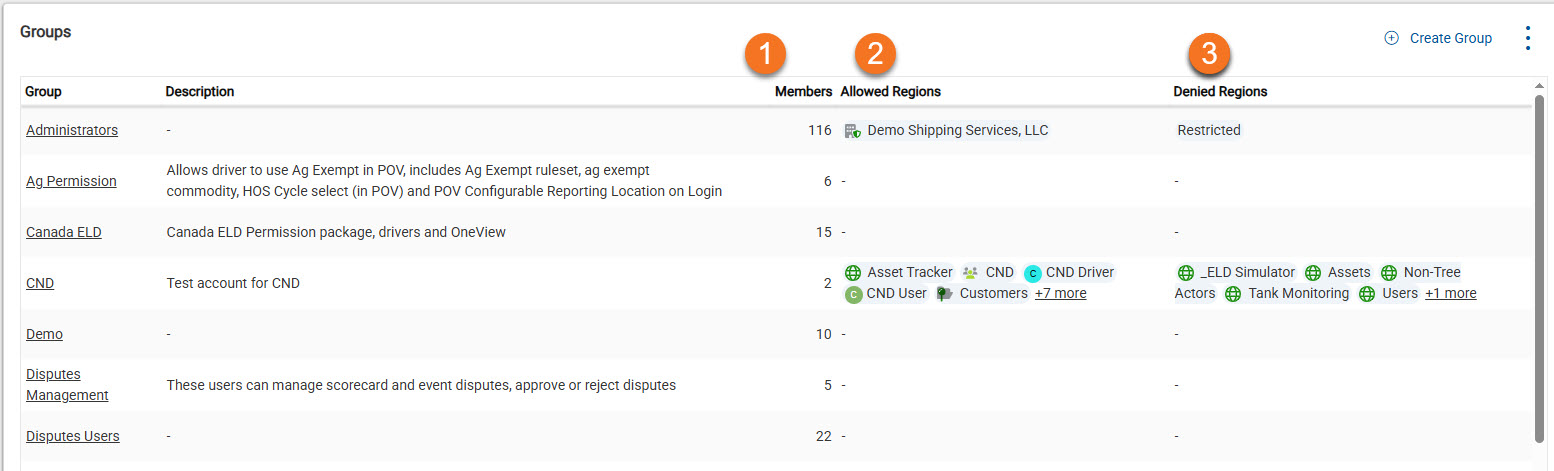Open the Disputes Management group link
1554x471 pixels.
[67, 385]
